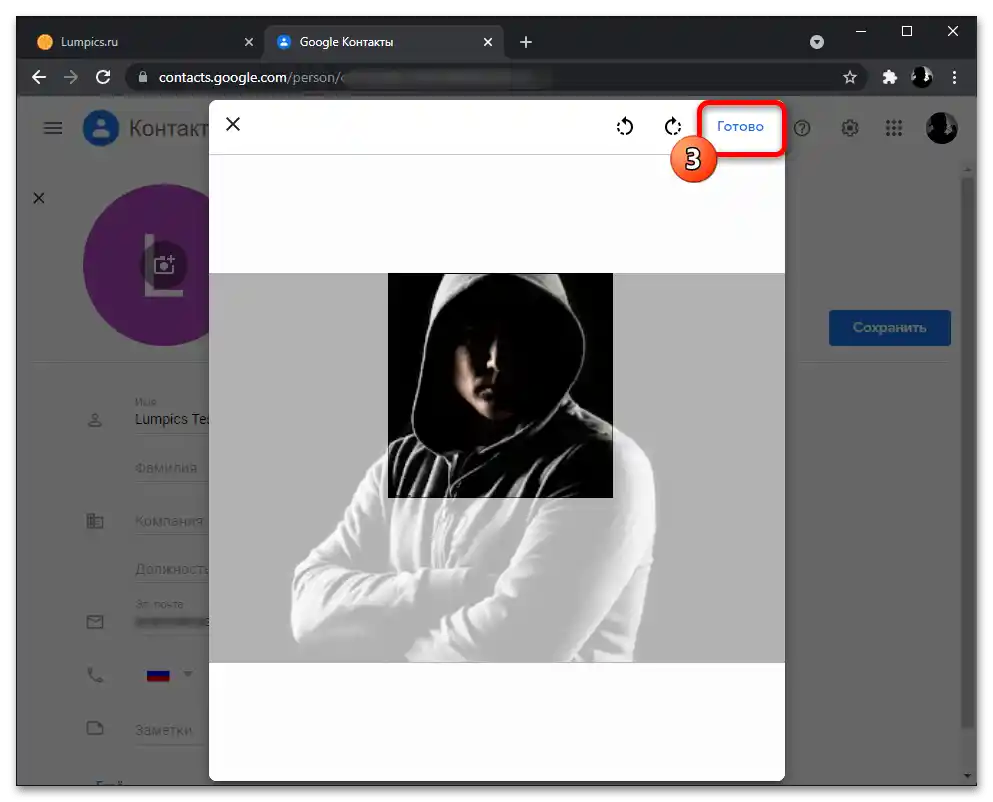Screen dimensions: 993x802
Task: Click the notes icon
Action: click(95, 728)
